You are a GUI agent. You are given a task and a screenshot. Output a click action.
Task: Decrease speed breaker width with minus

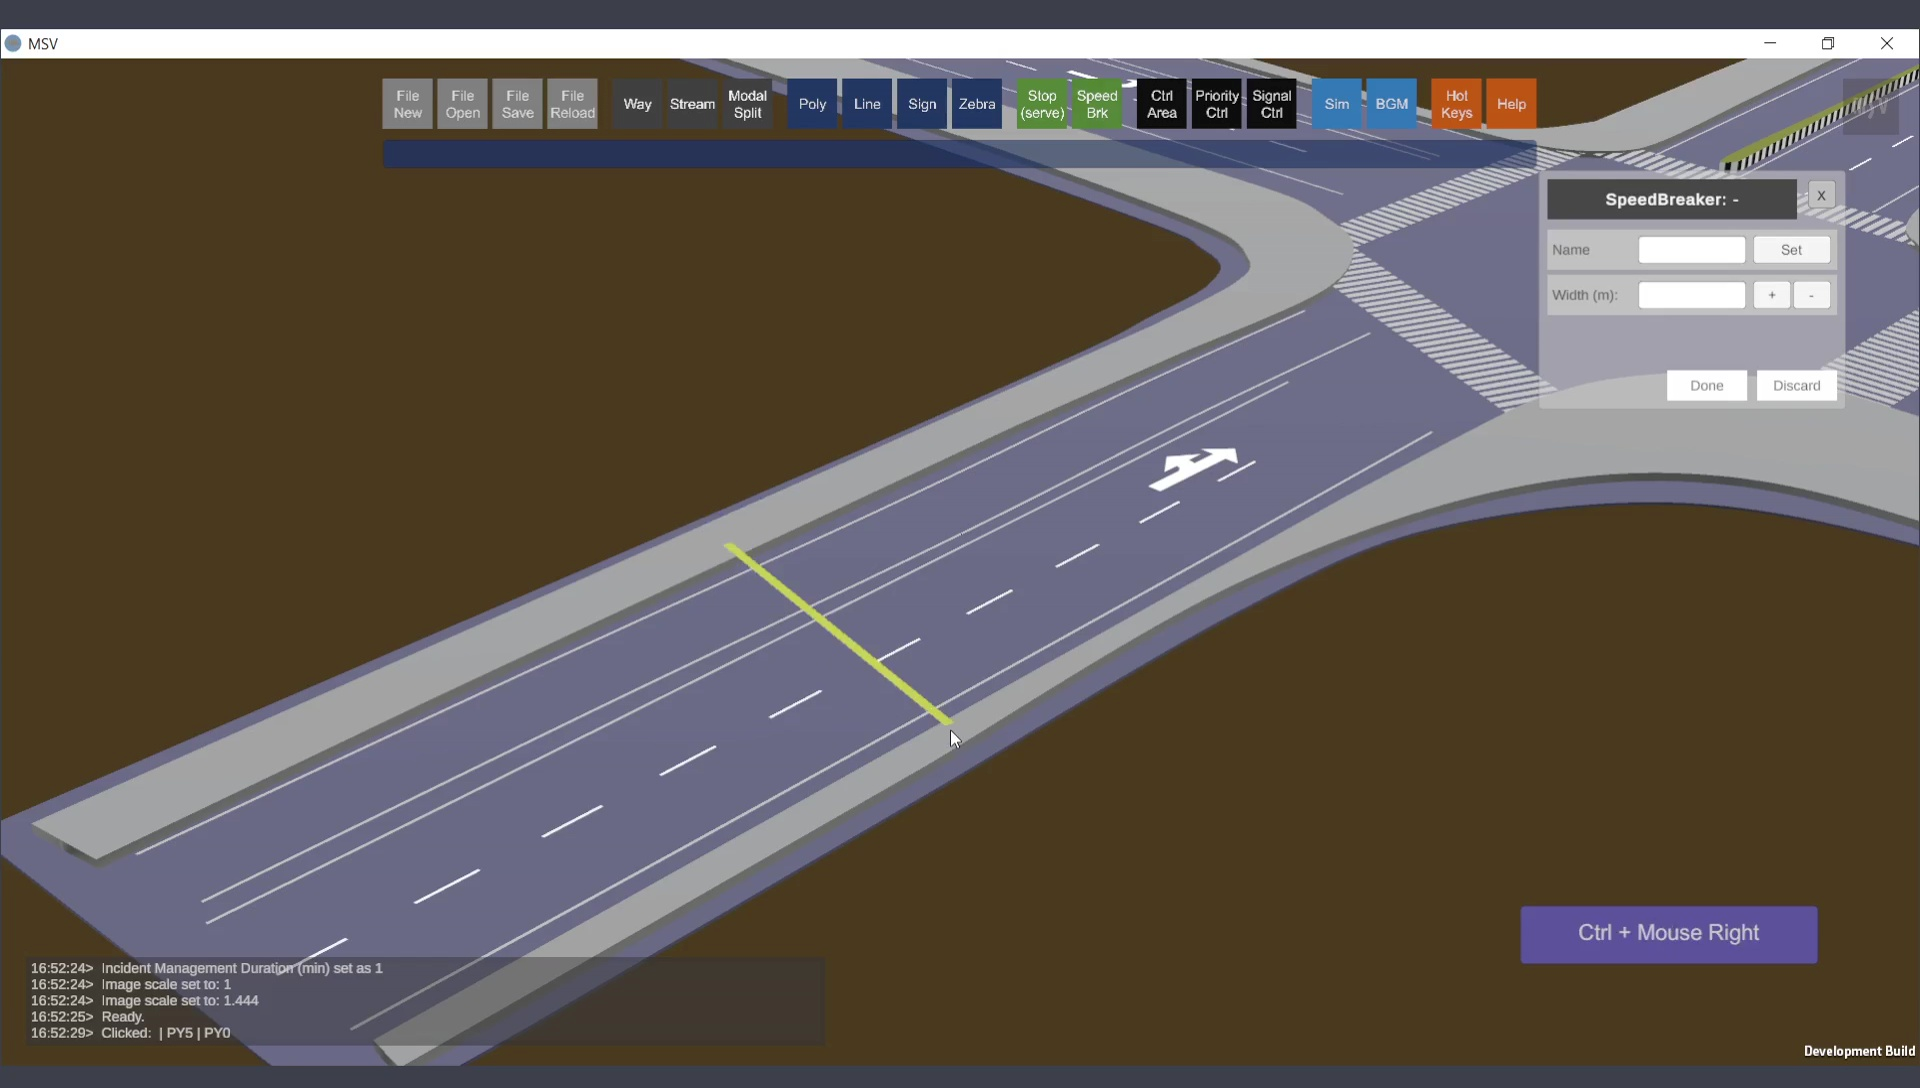pyautogui.click(x=1811, y=295)
